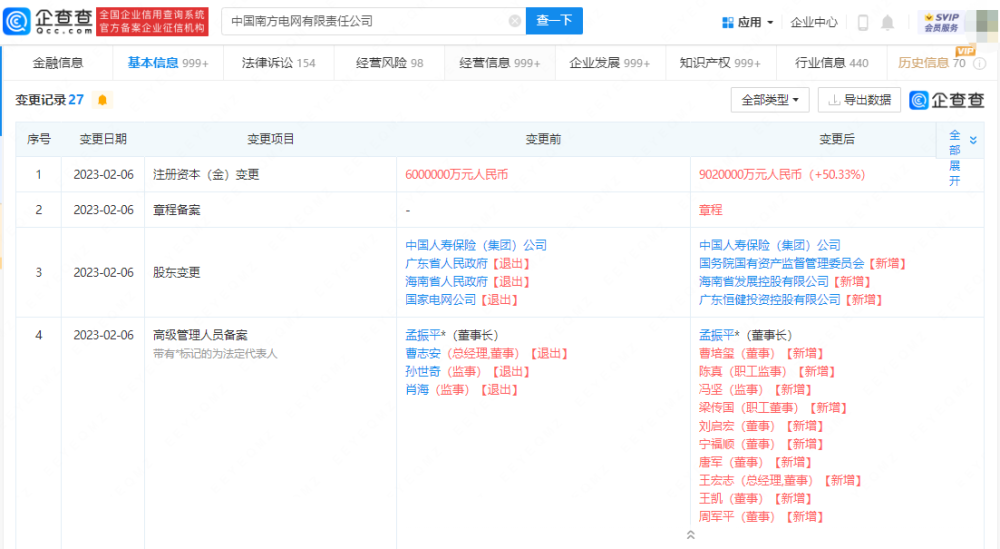
Task: Open 王宏志 person link
Action: [717, 480]
